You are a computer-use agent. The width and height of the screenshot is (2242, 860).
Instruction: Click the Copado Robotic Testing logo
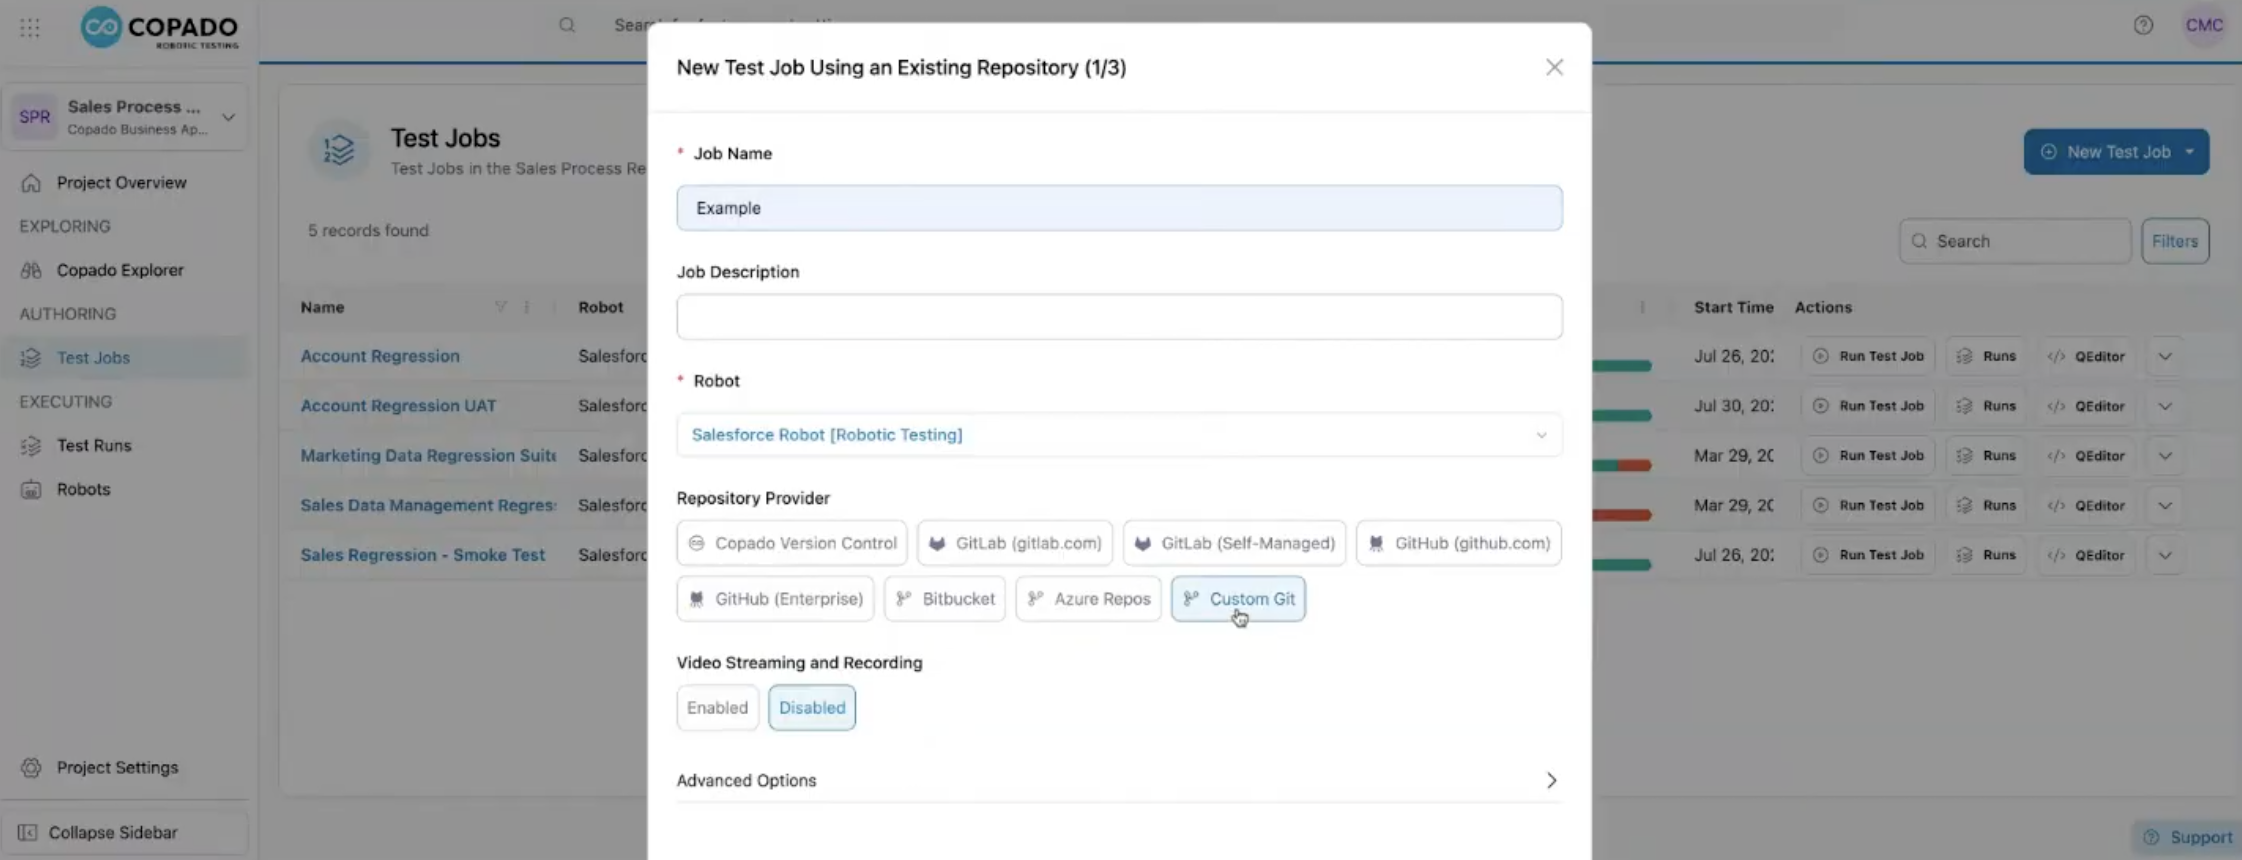[x=160, y=28]
